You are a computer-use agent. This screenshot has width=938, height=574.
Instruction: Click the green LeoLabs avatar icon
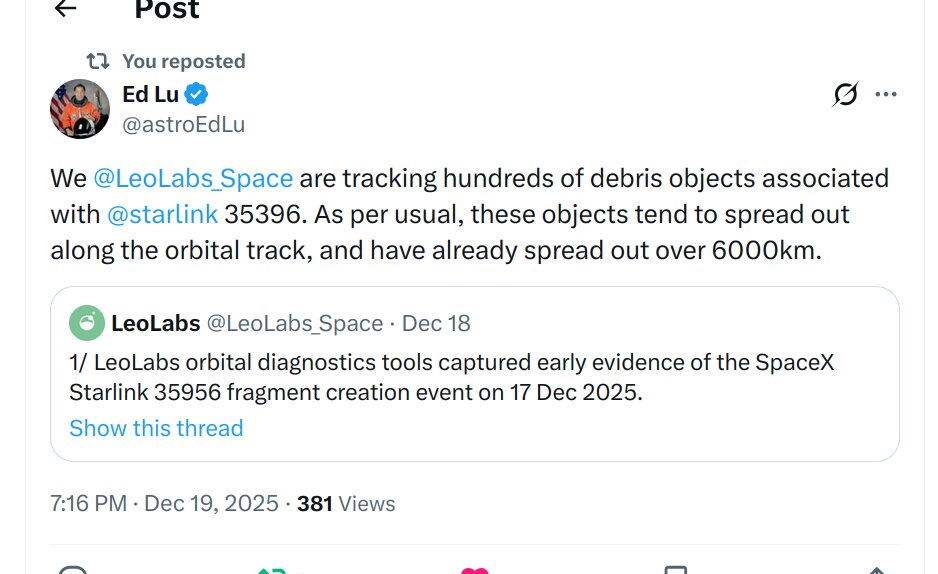(x=87, y=323)
